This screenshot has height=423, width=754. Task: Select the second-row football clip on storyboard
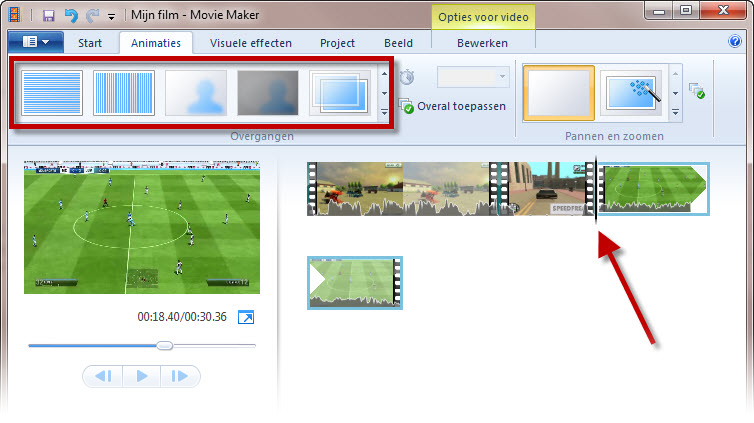click(x=354, y=281)
